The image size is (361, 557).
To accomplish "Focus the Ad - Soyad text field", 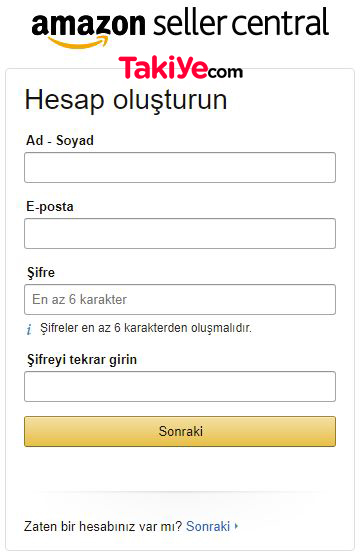I will tap(180, 167).
